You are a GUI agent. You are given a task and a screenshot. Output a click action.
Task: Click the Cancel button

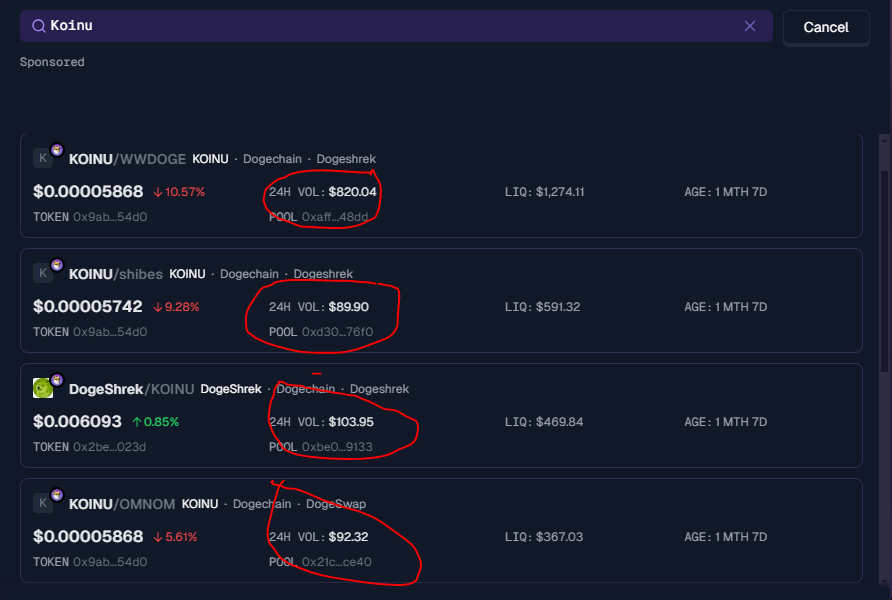point(825,27)
